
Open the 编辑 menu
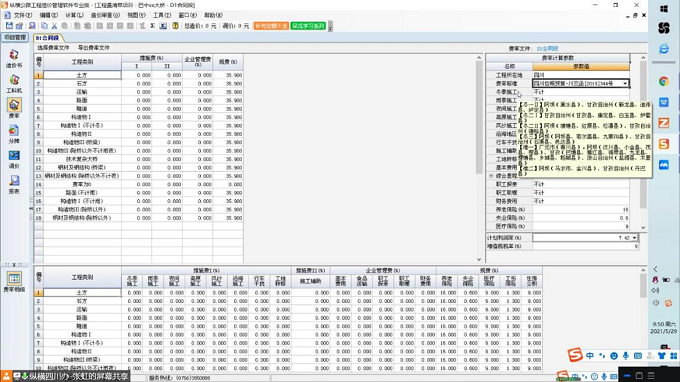(x=49, y=15)
